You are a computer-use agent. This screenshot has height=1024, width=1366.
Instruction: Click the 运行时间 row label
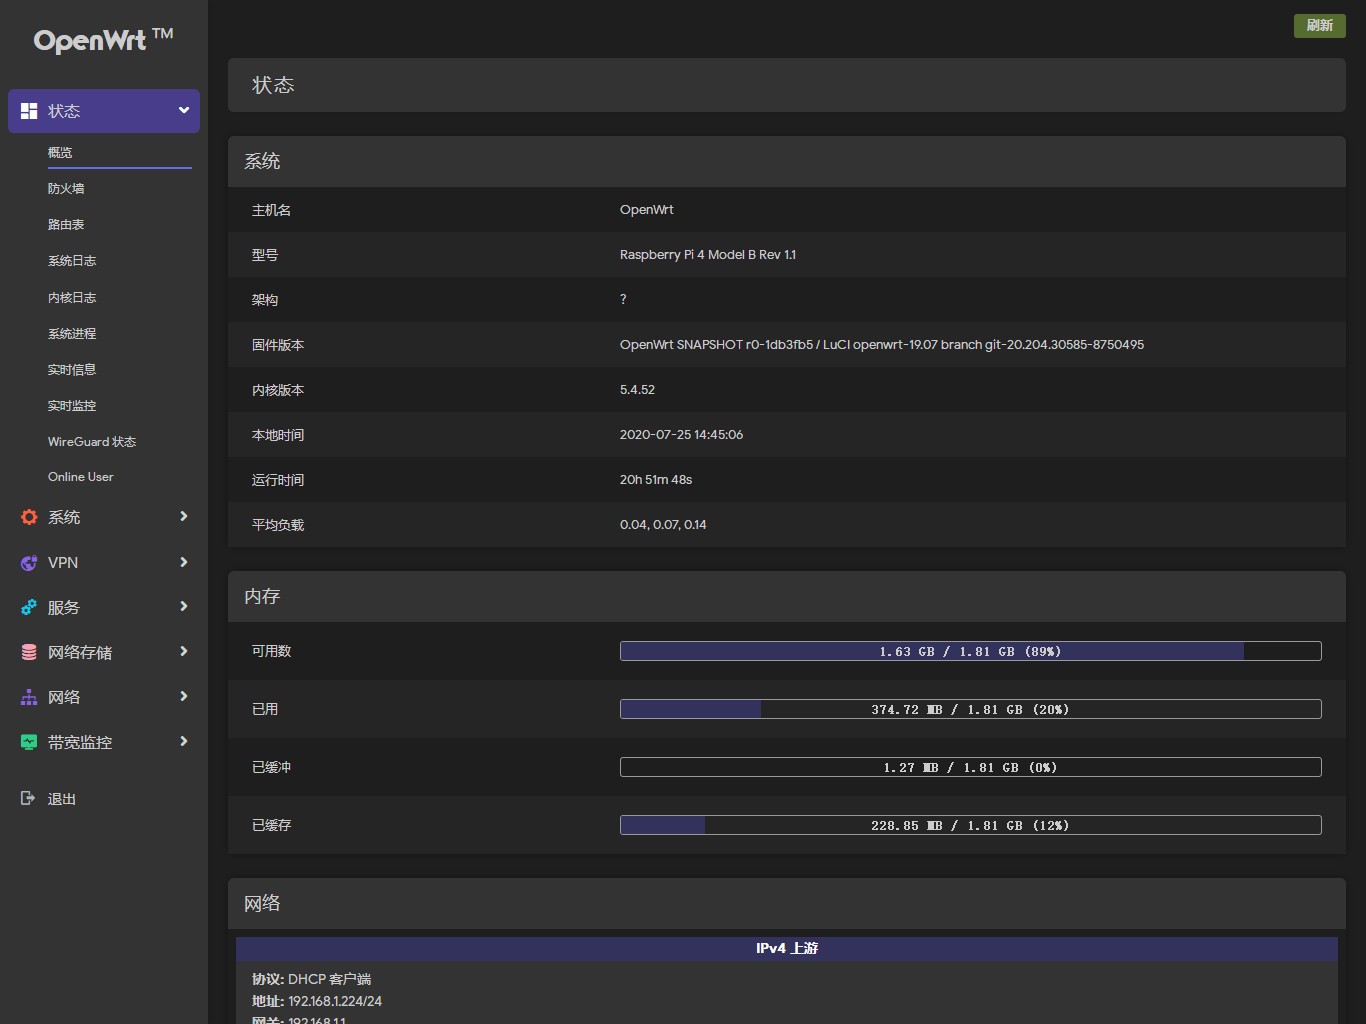(278, 480)
